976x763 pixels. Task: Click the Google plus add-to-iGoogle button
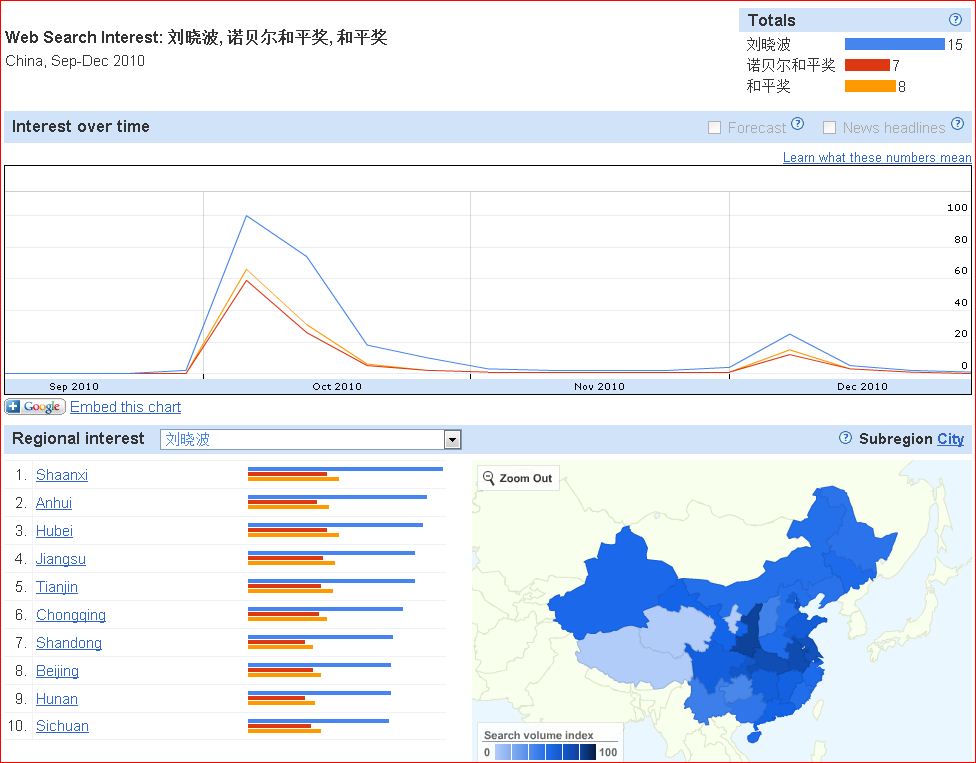coord(35,406)
